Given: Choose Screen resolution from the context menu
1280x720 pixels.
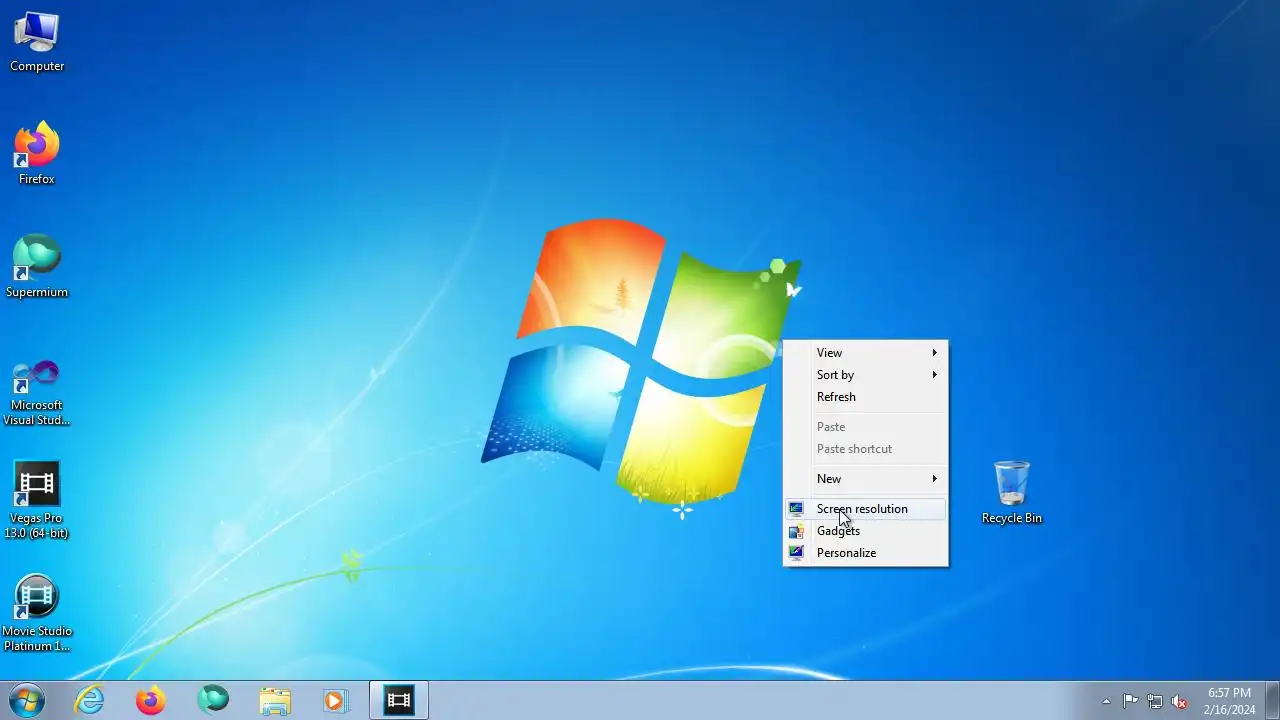Looking at the screenshot, I should coord(866,509).
